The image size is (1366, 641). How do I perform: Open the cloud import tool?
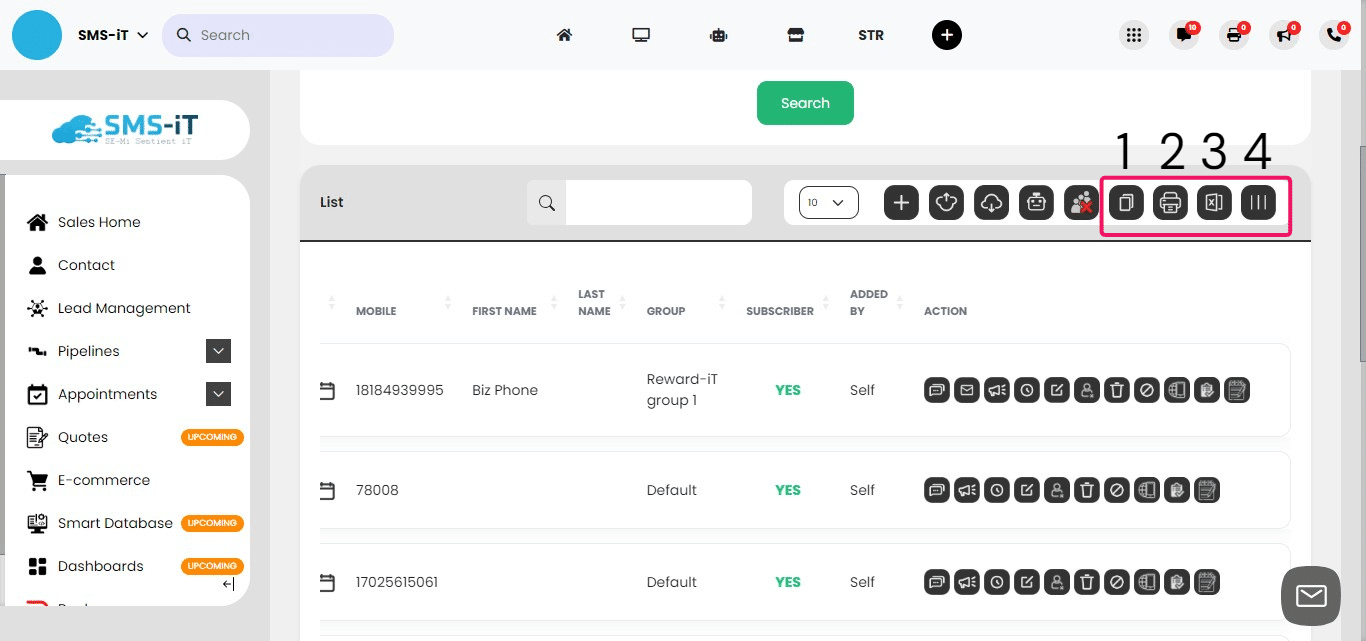(x=991, y=202)
